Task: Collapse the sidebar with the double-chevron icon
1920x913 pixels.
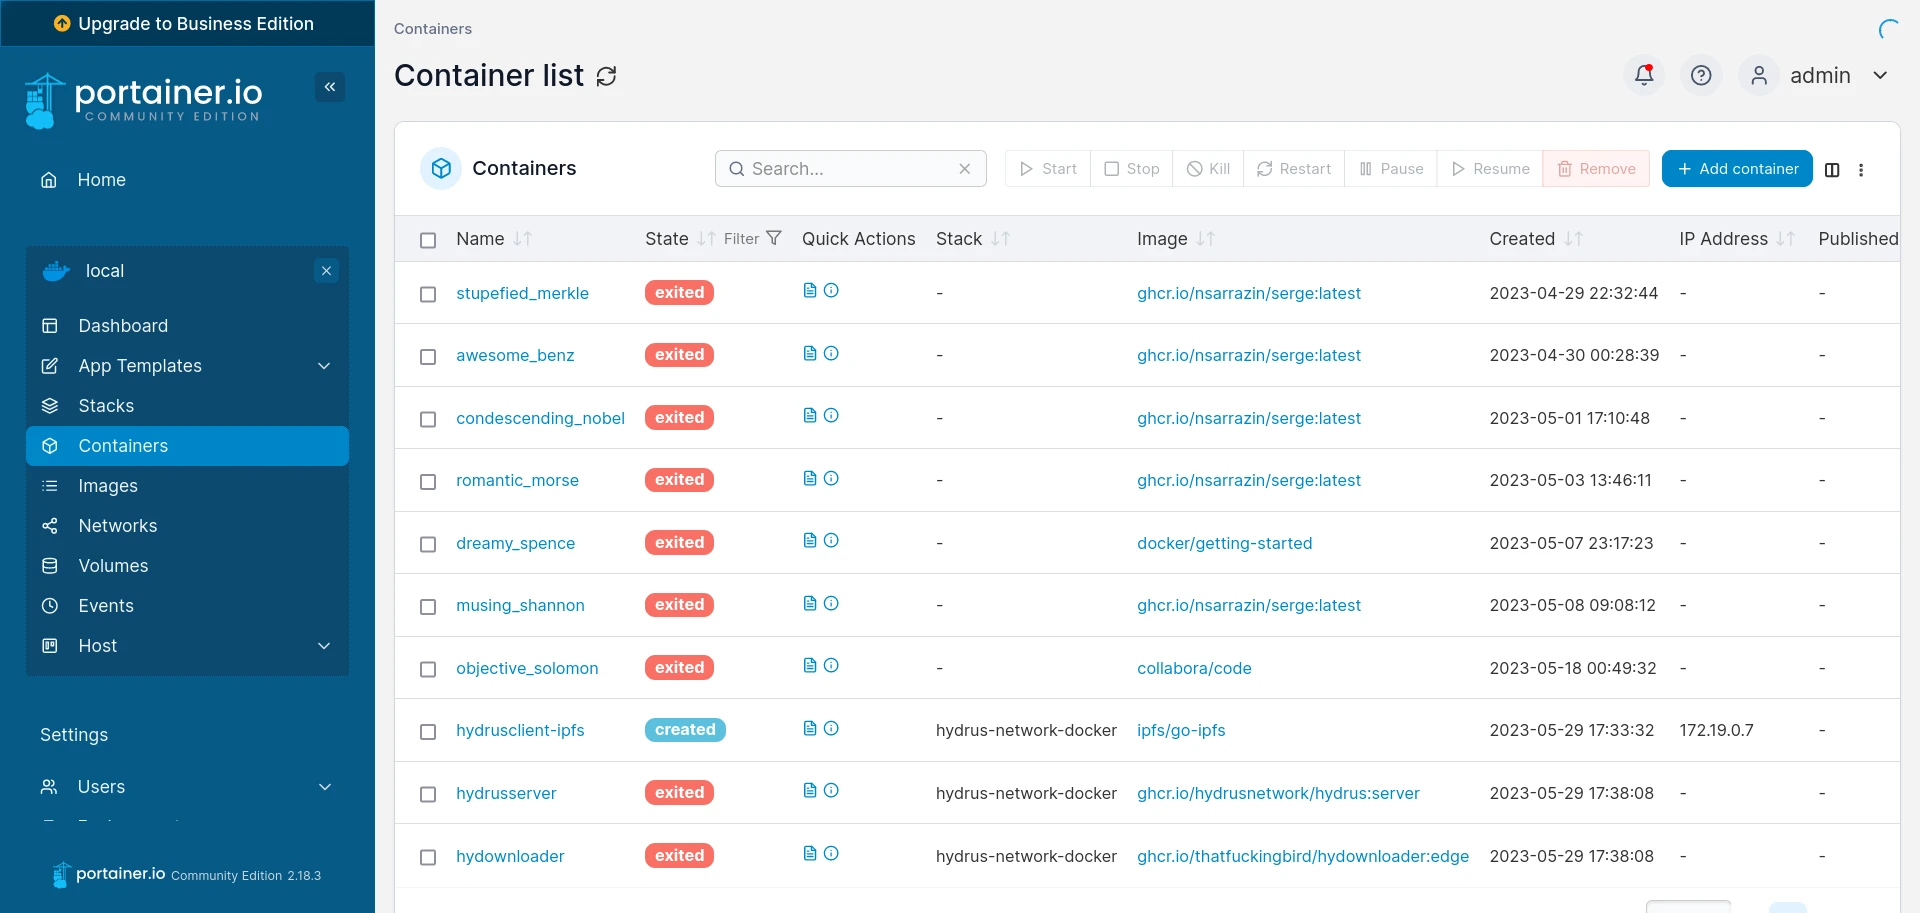Action: coord(330,87)
